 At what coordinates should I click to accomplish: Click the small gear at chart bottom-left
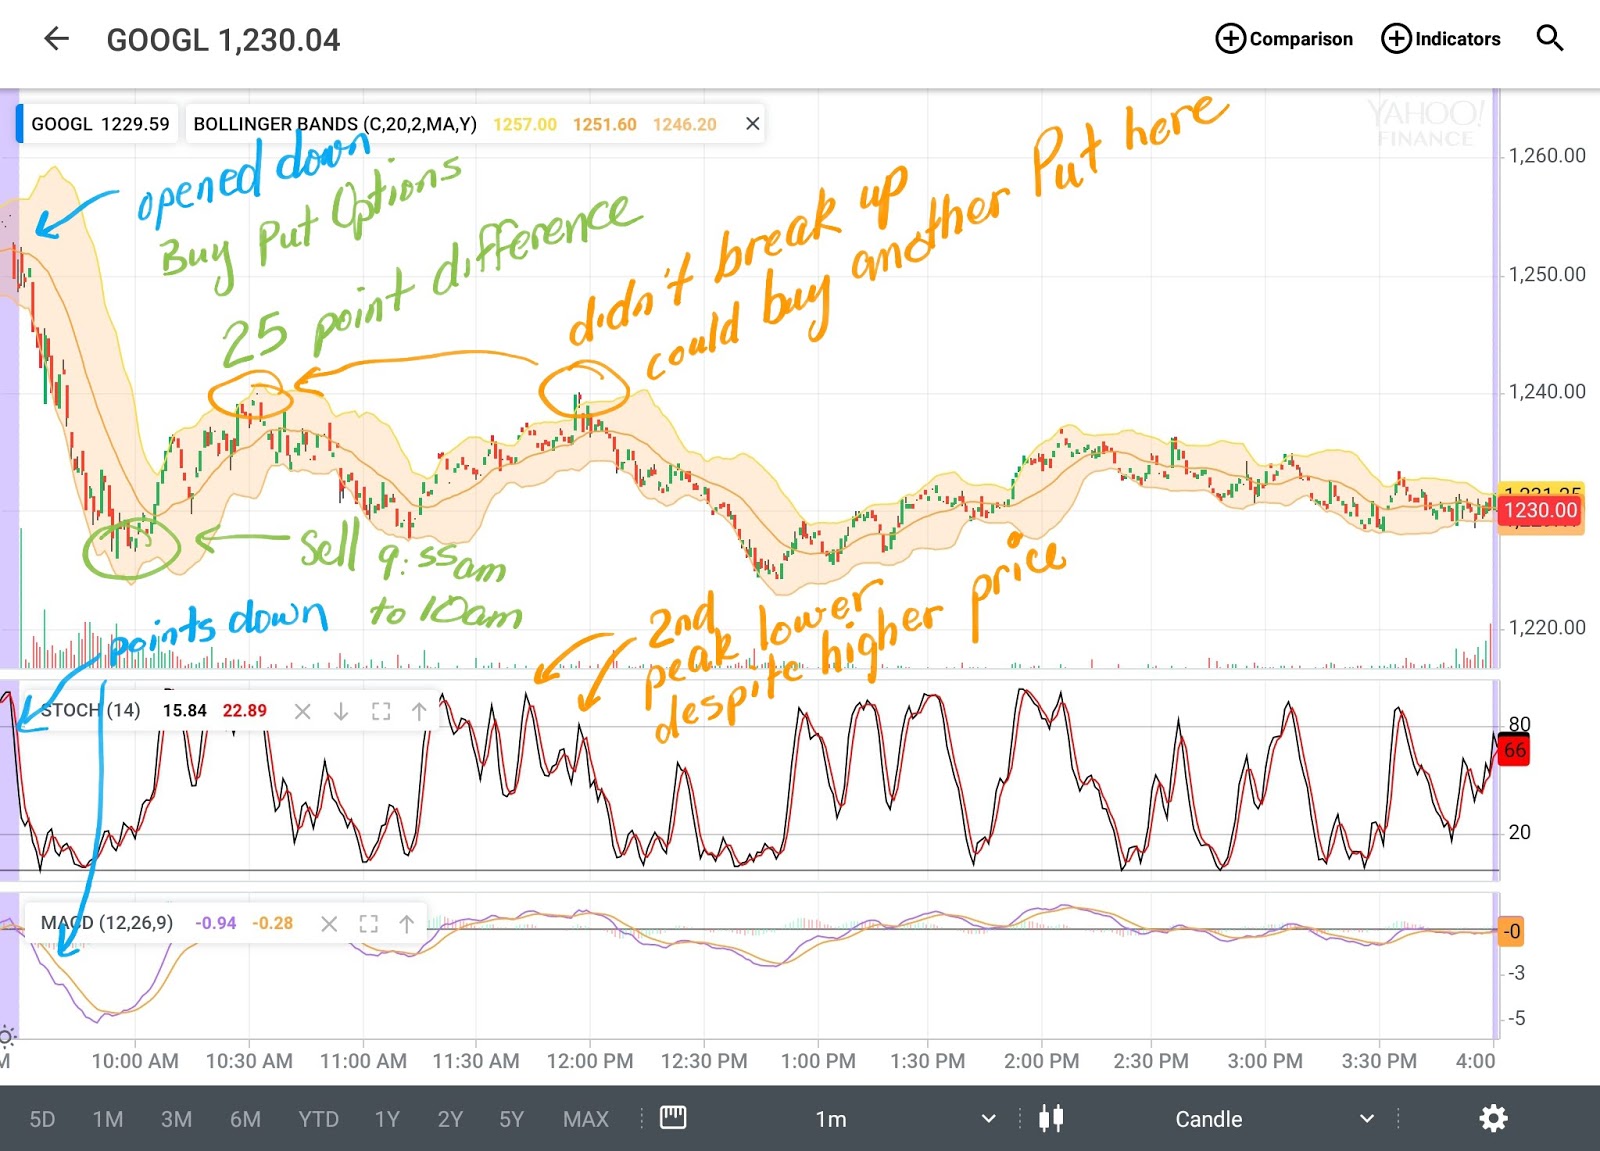coord(7,1036)
